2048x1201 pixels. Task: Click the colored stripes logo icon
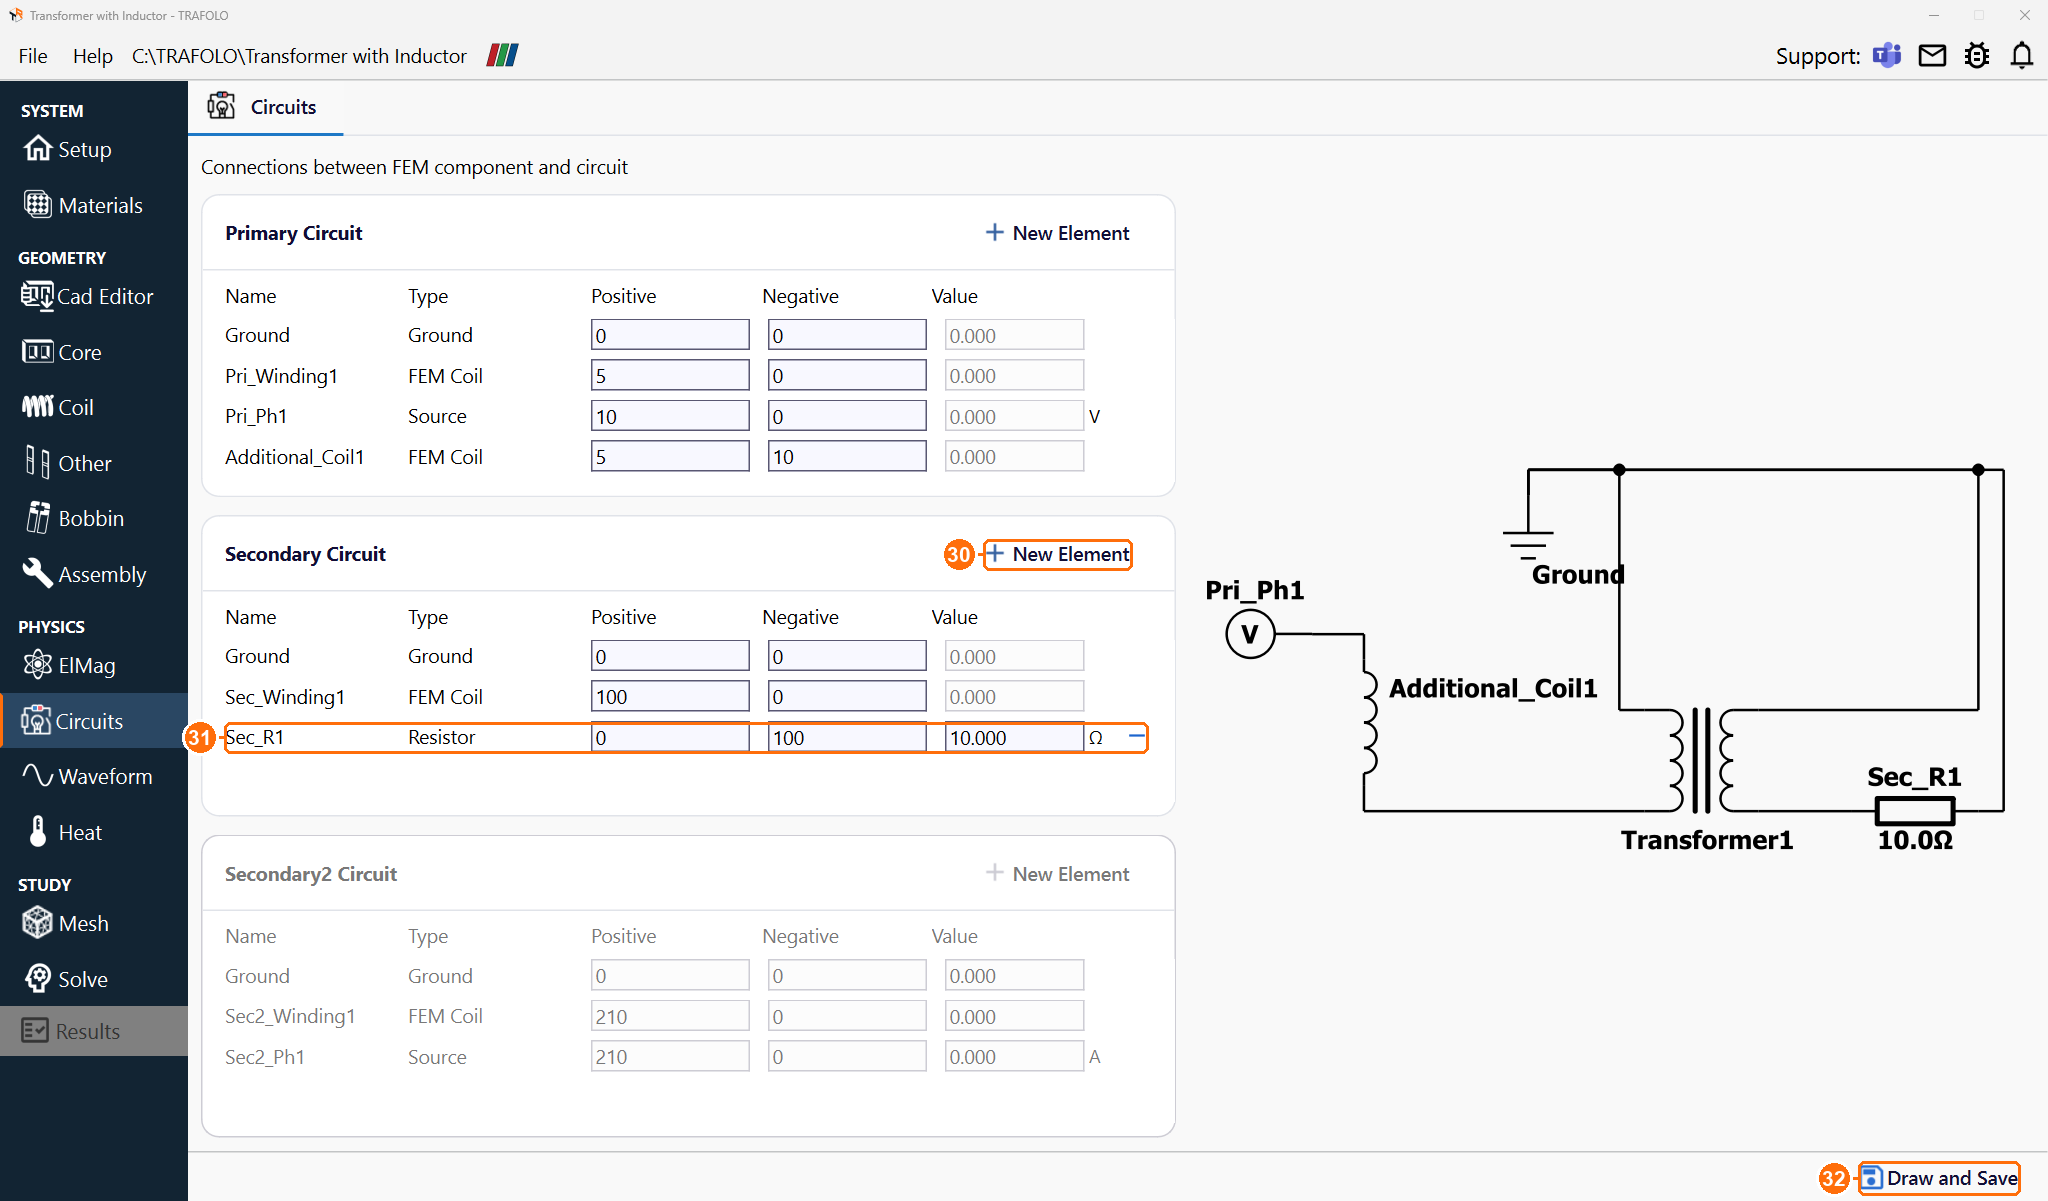pyautogui.click(x=502, y=55)
